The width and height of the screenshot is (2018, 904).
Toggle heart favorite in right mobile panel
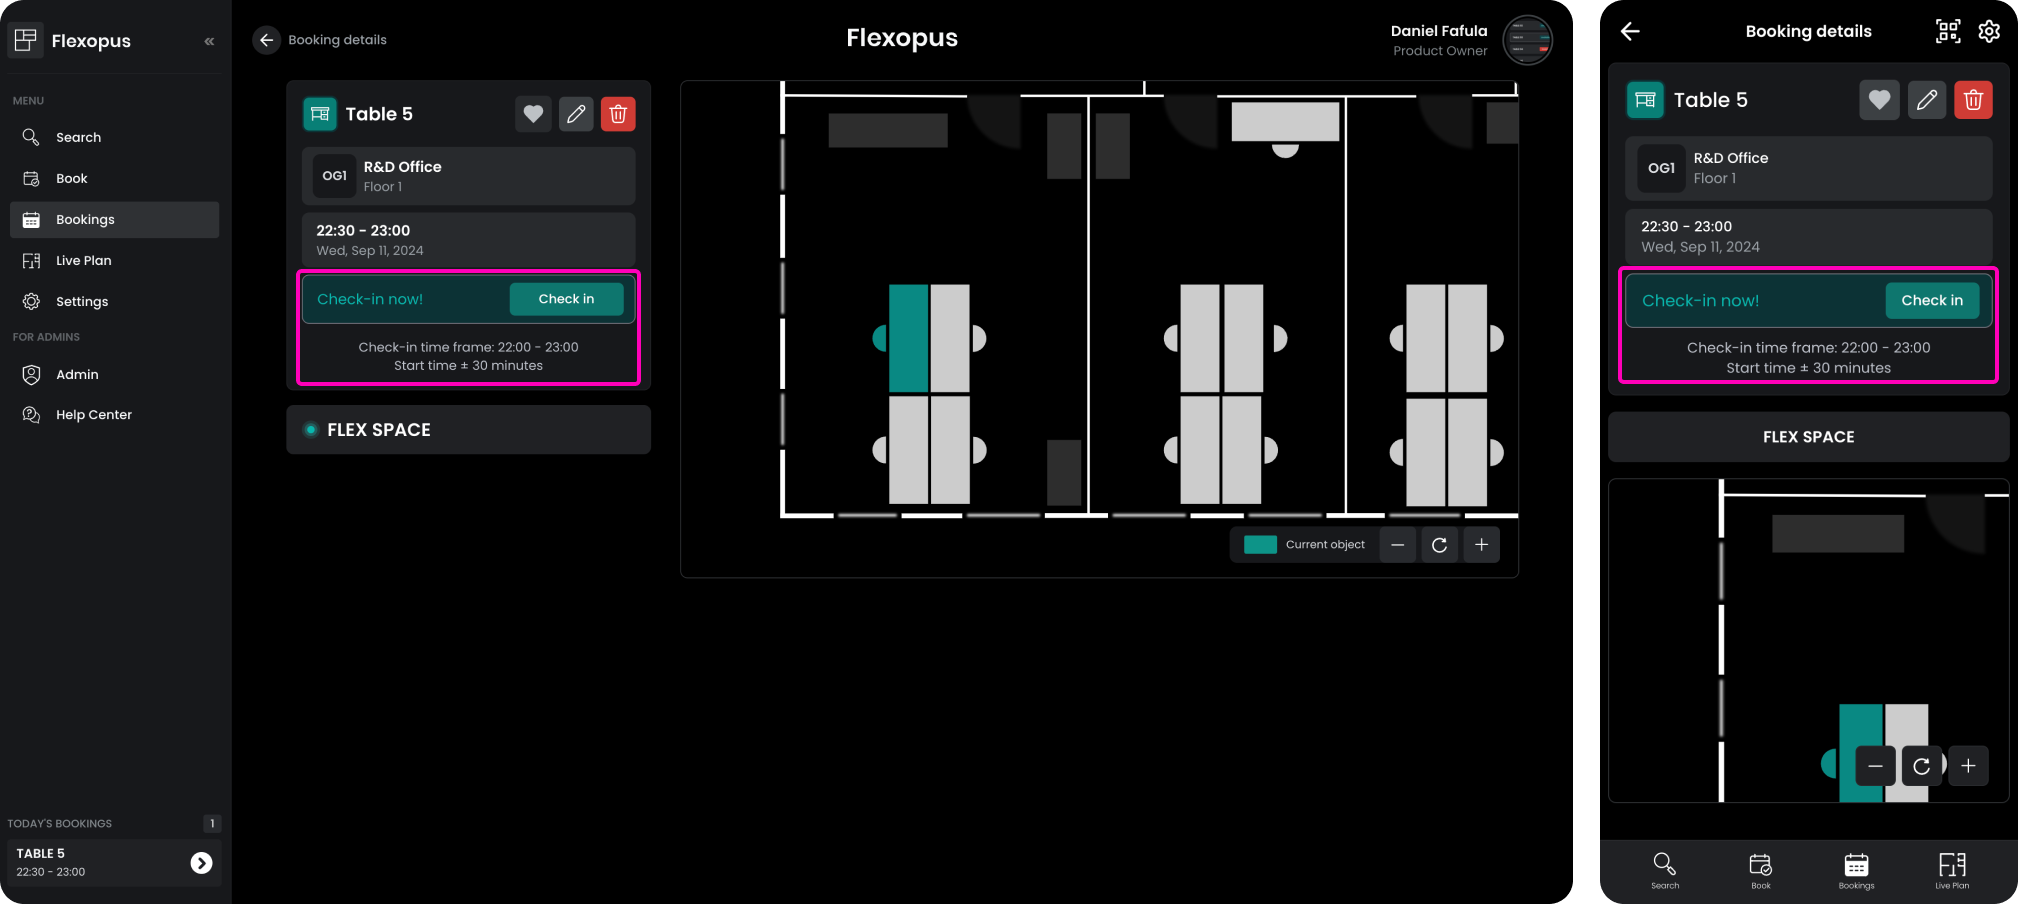(1879, 100)
